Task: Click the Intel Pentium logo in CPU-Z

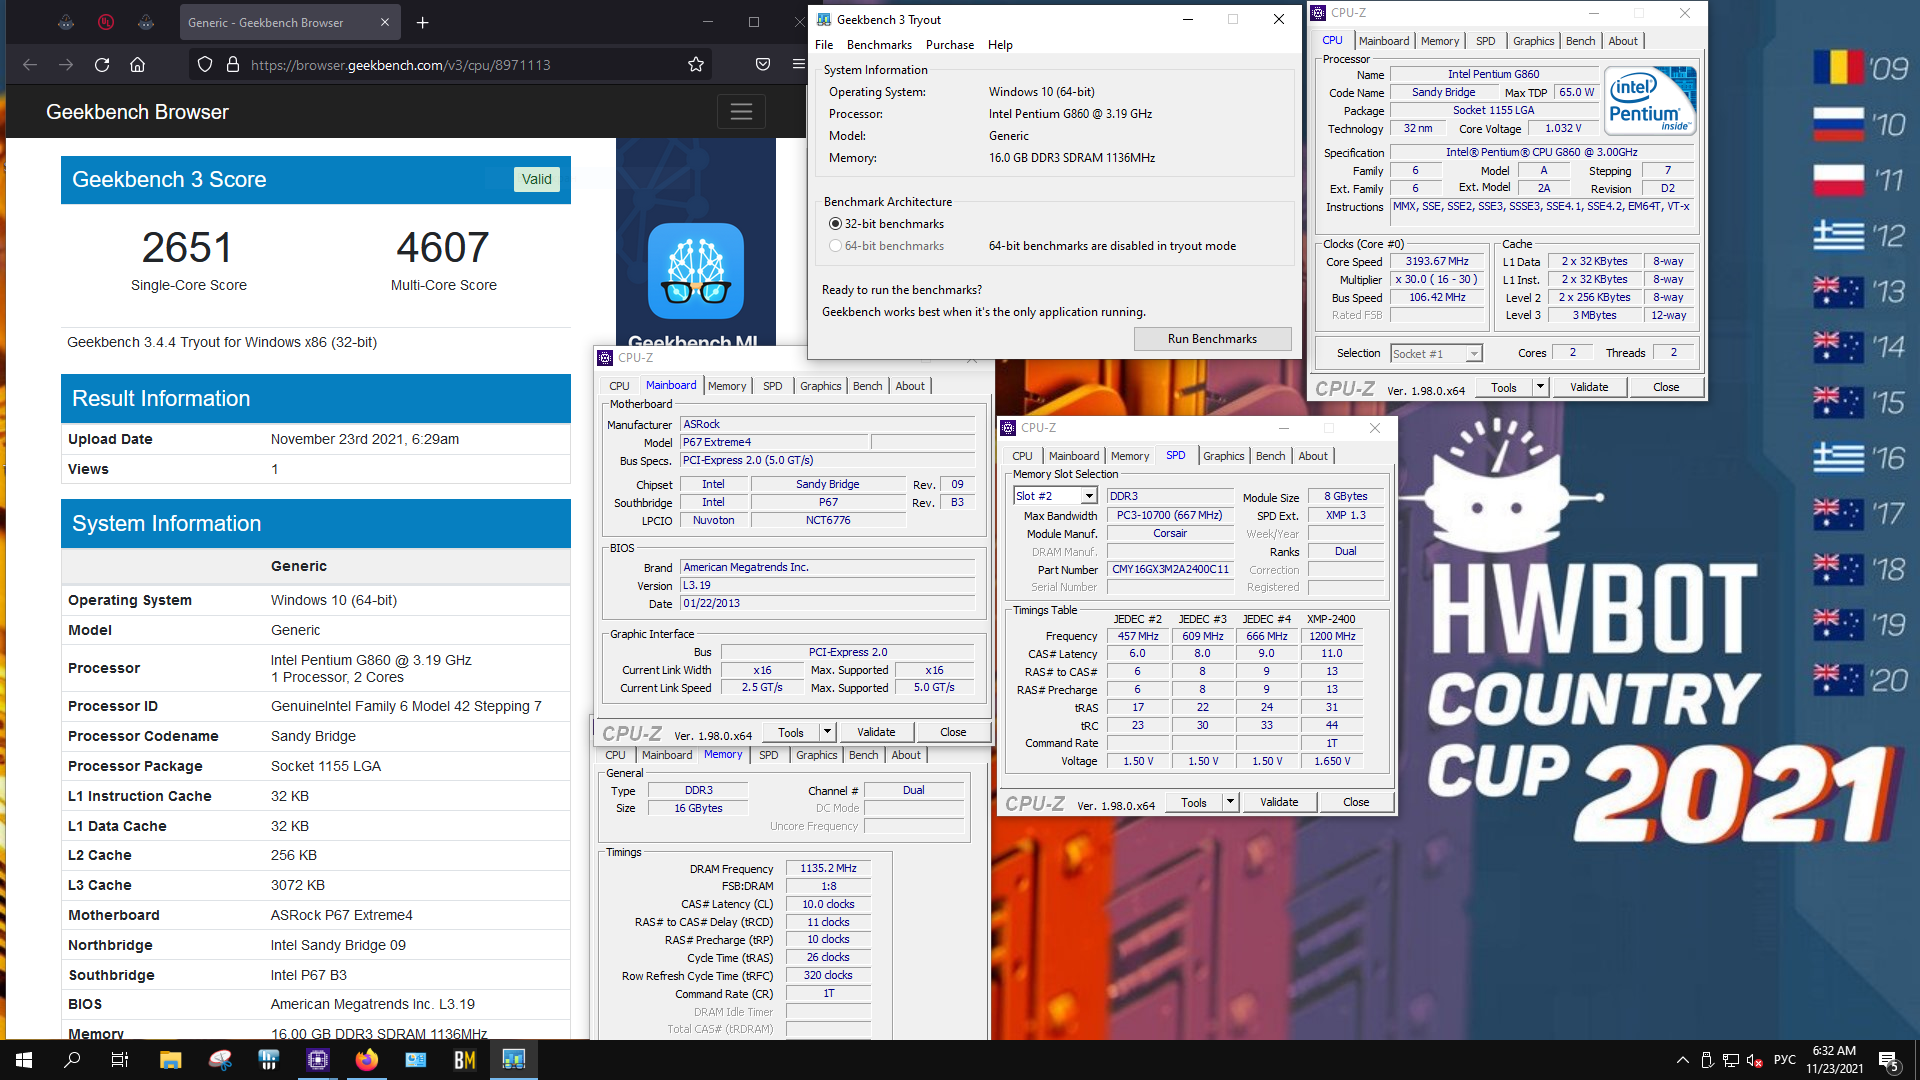Action: point(1650,100)
